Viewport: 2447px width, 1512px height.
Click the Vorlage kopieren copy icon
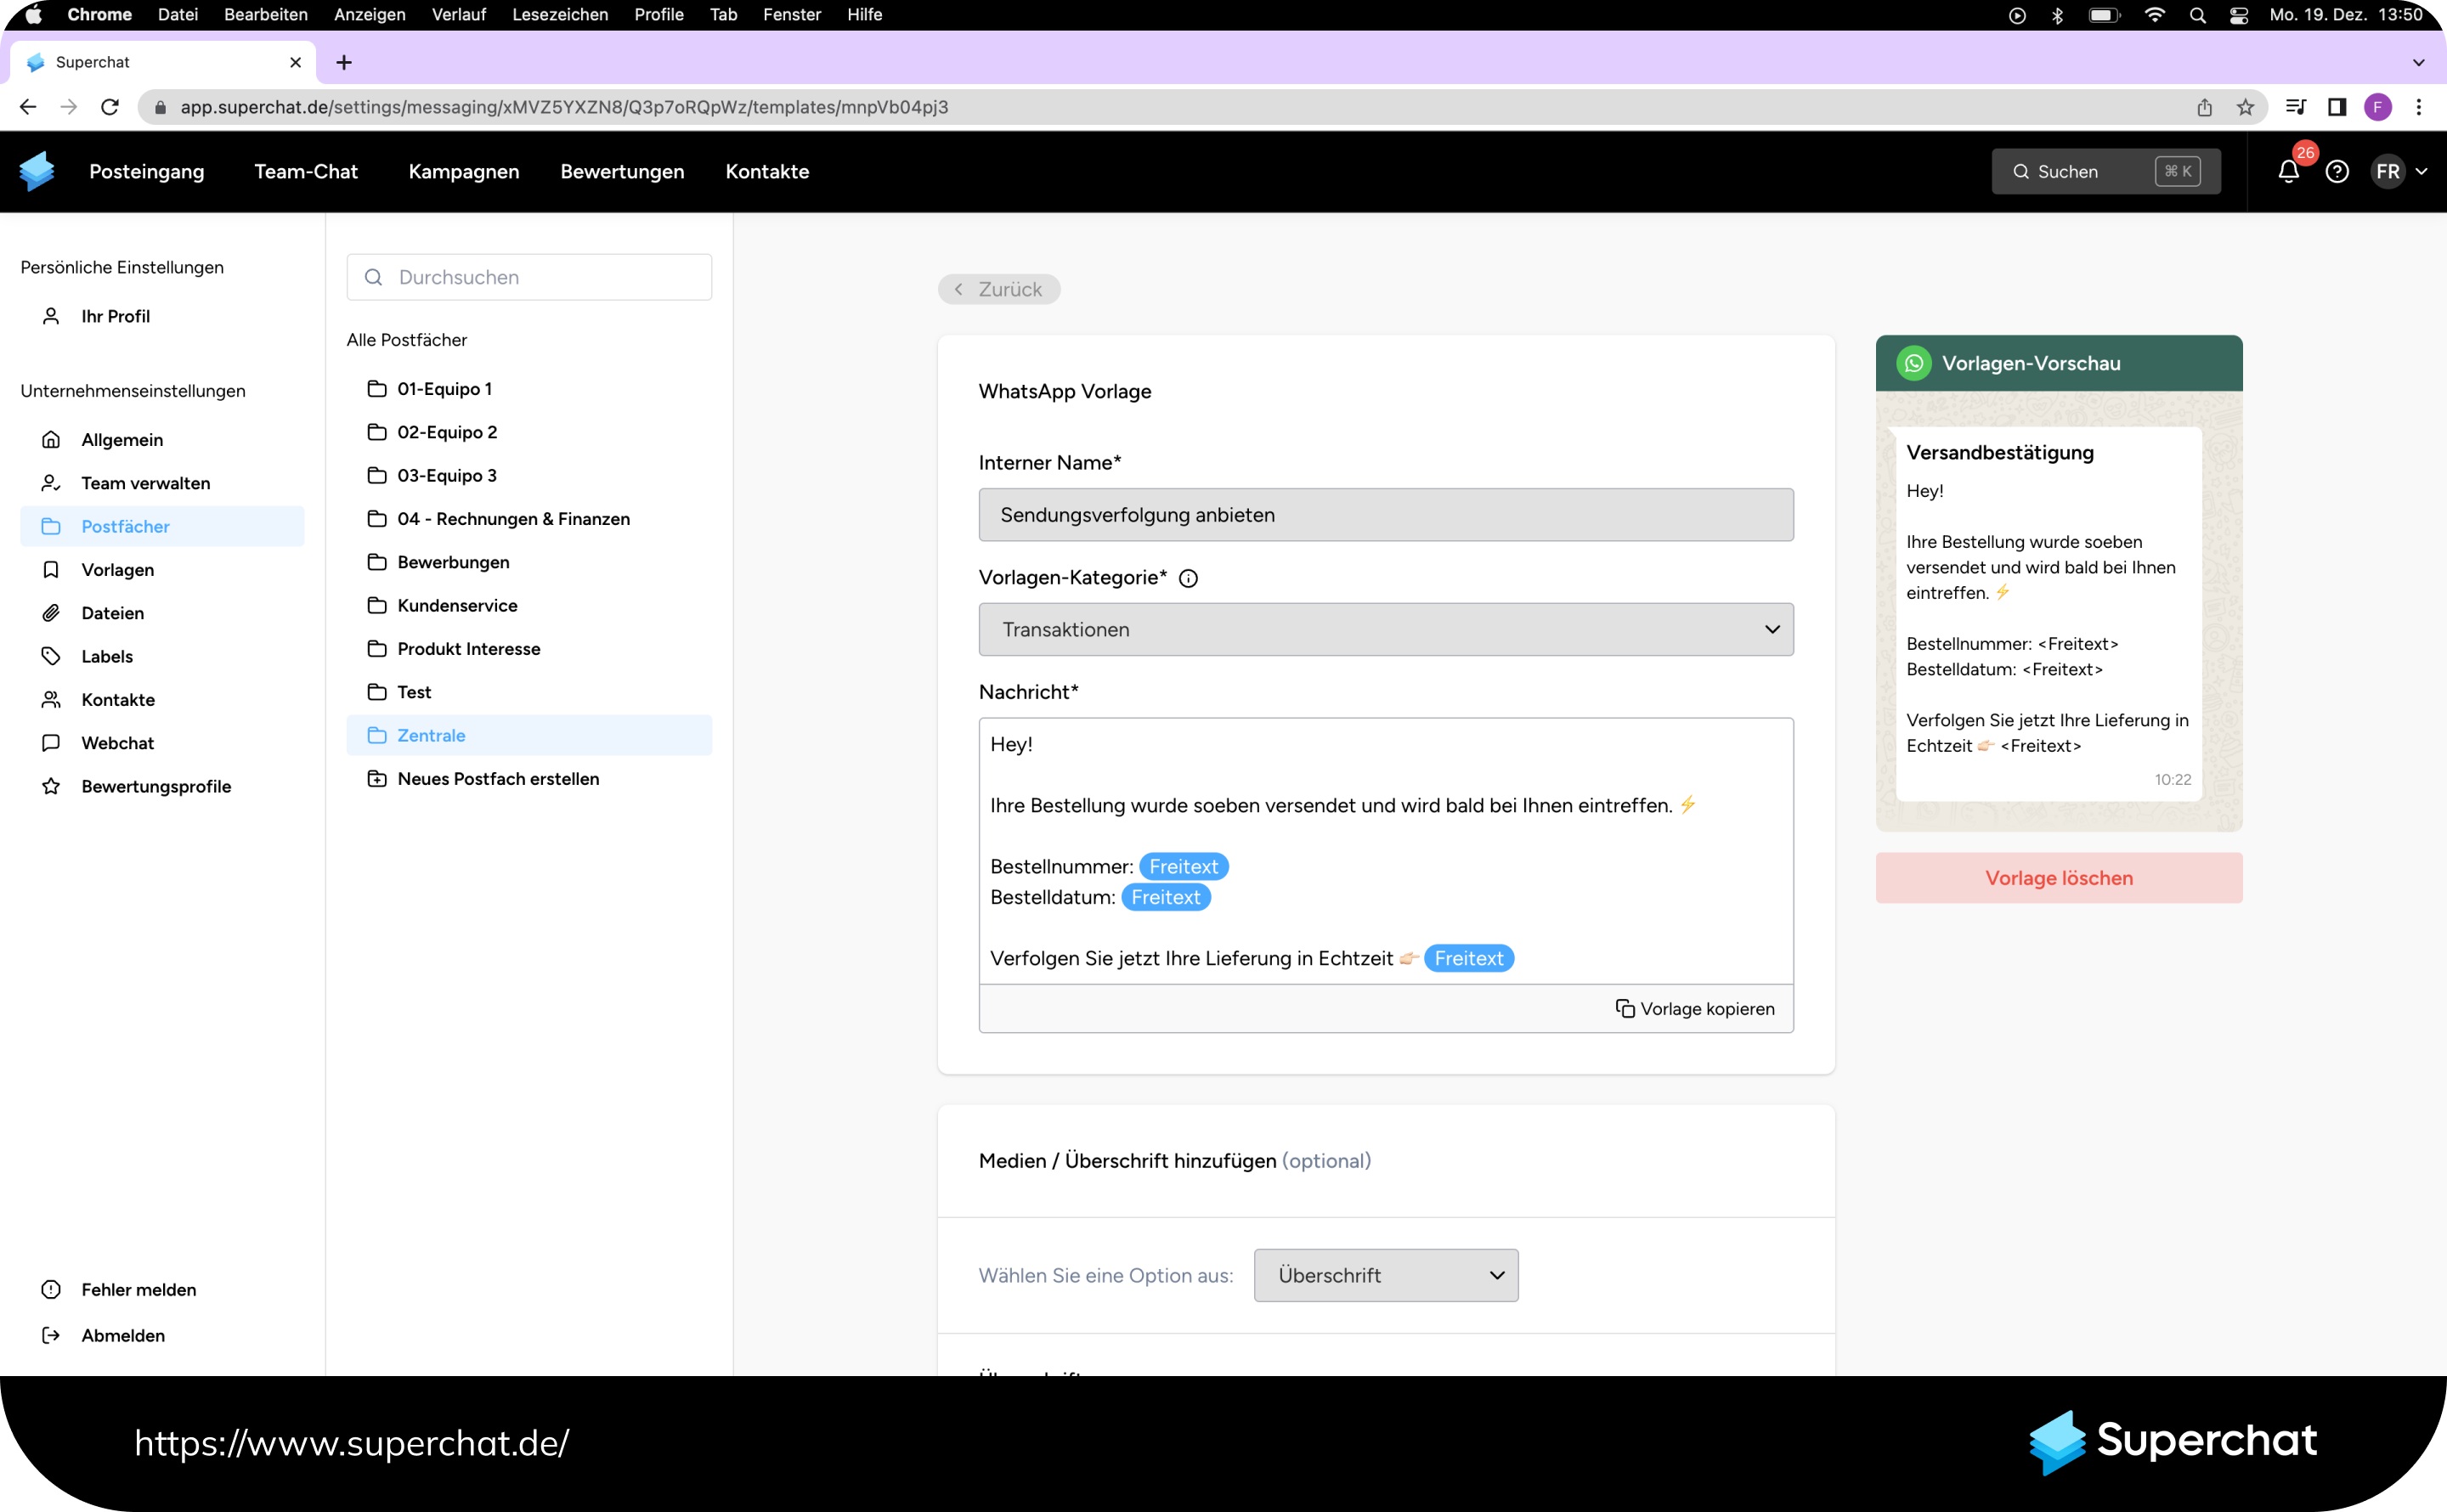tap(1625, 1008)
